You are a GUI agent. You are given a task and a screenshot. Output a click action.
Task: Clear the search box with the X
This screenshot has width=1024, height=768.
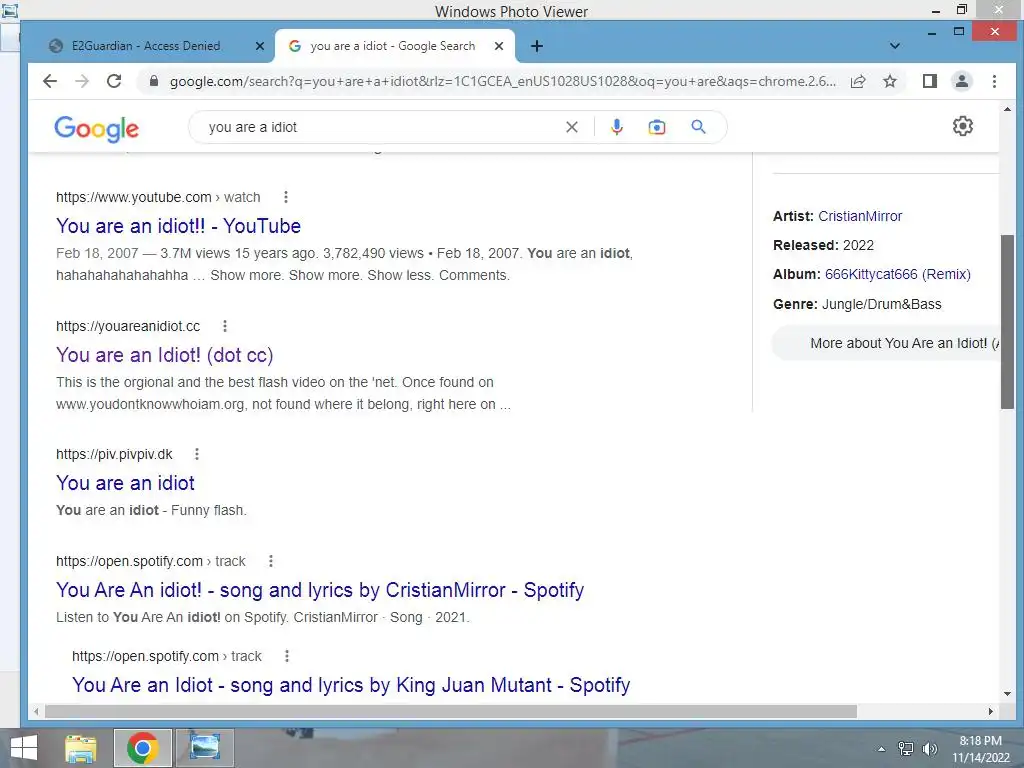coord(571,127)
